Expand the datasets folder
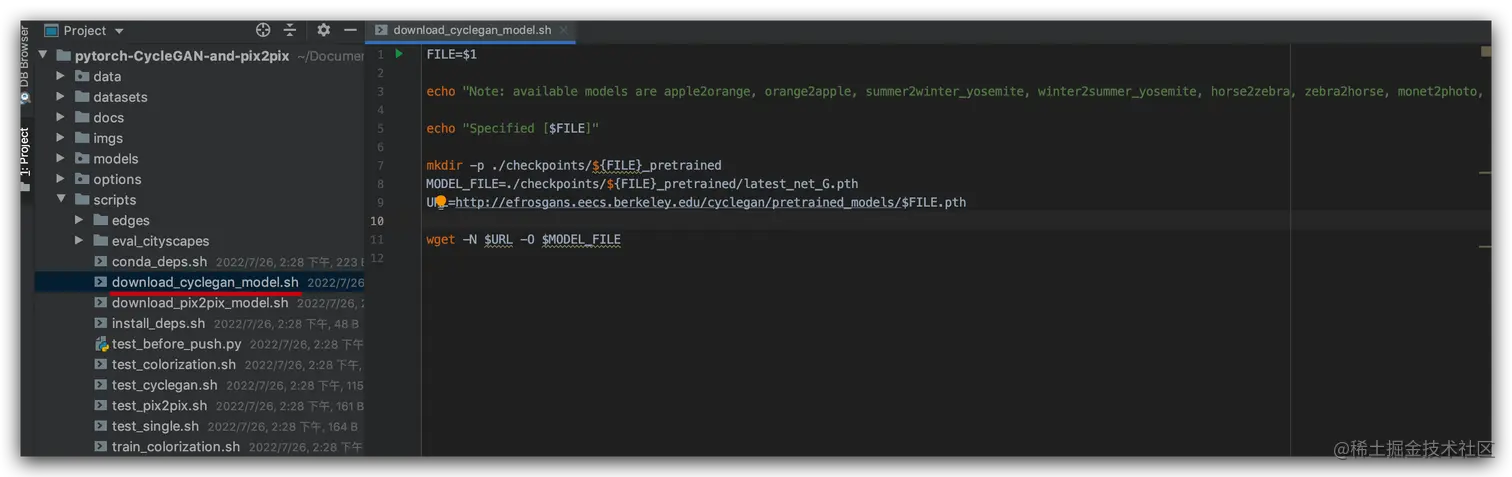The image size is (1512, 477). (61, 97)
